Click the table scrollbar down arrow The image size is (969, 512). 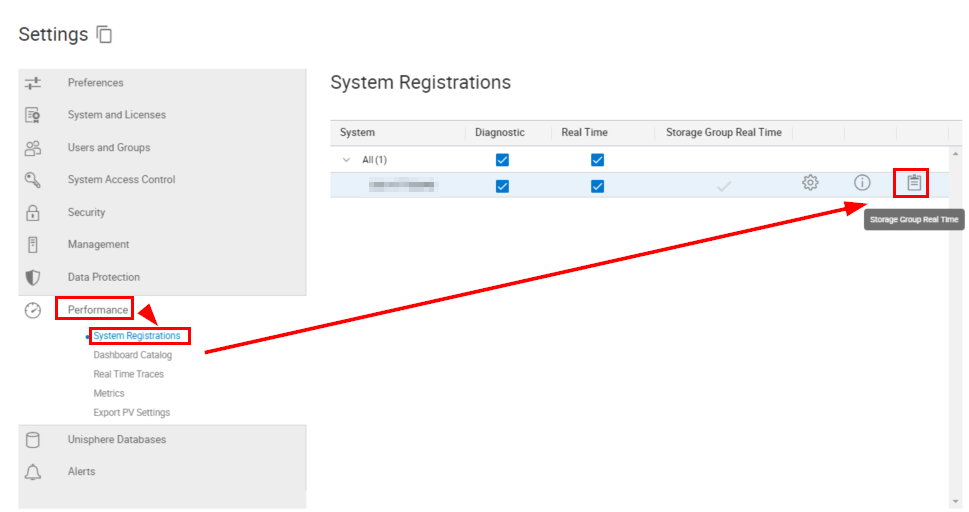point(955,502)
